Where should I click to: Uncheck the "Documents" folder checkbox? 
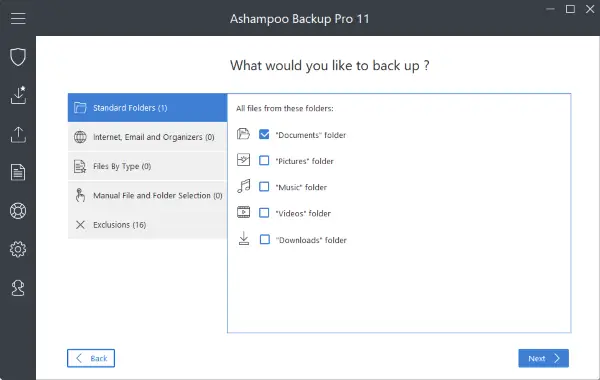point(264,134)
